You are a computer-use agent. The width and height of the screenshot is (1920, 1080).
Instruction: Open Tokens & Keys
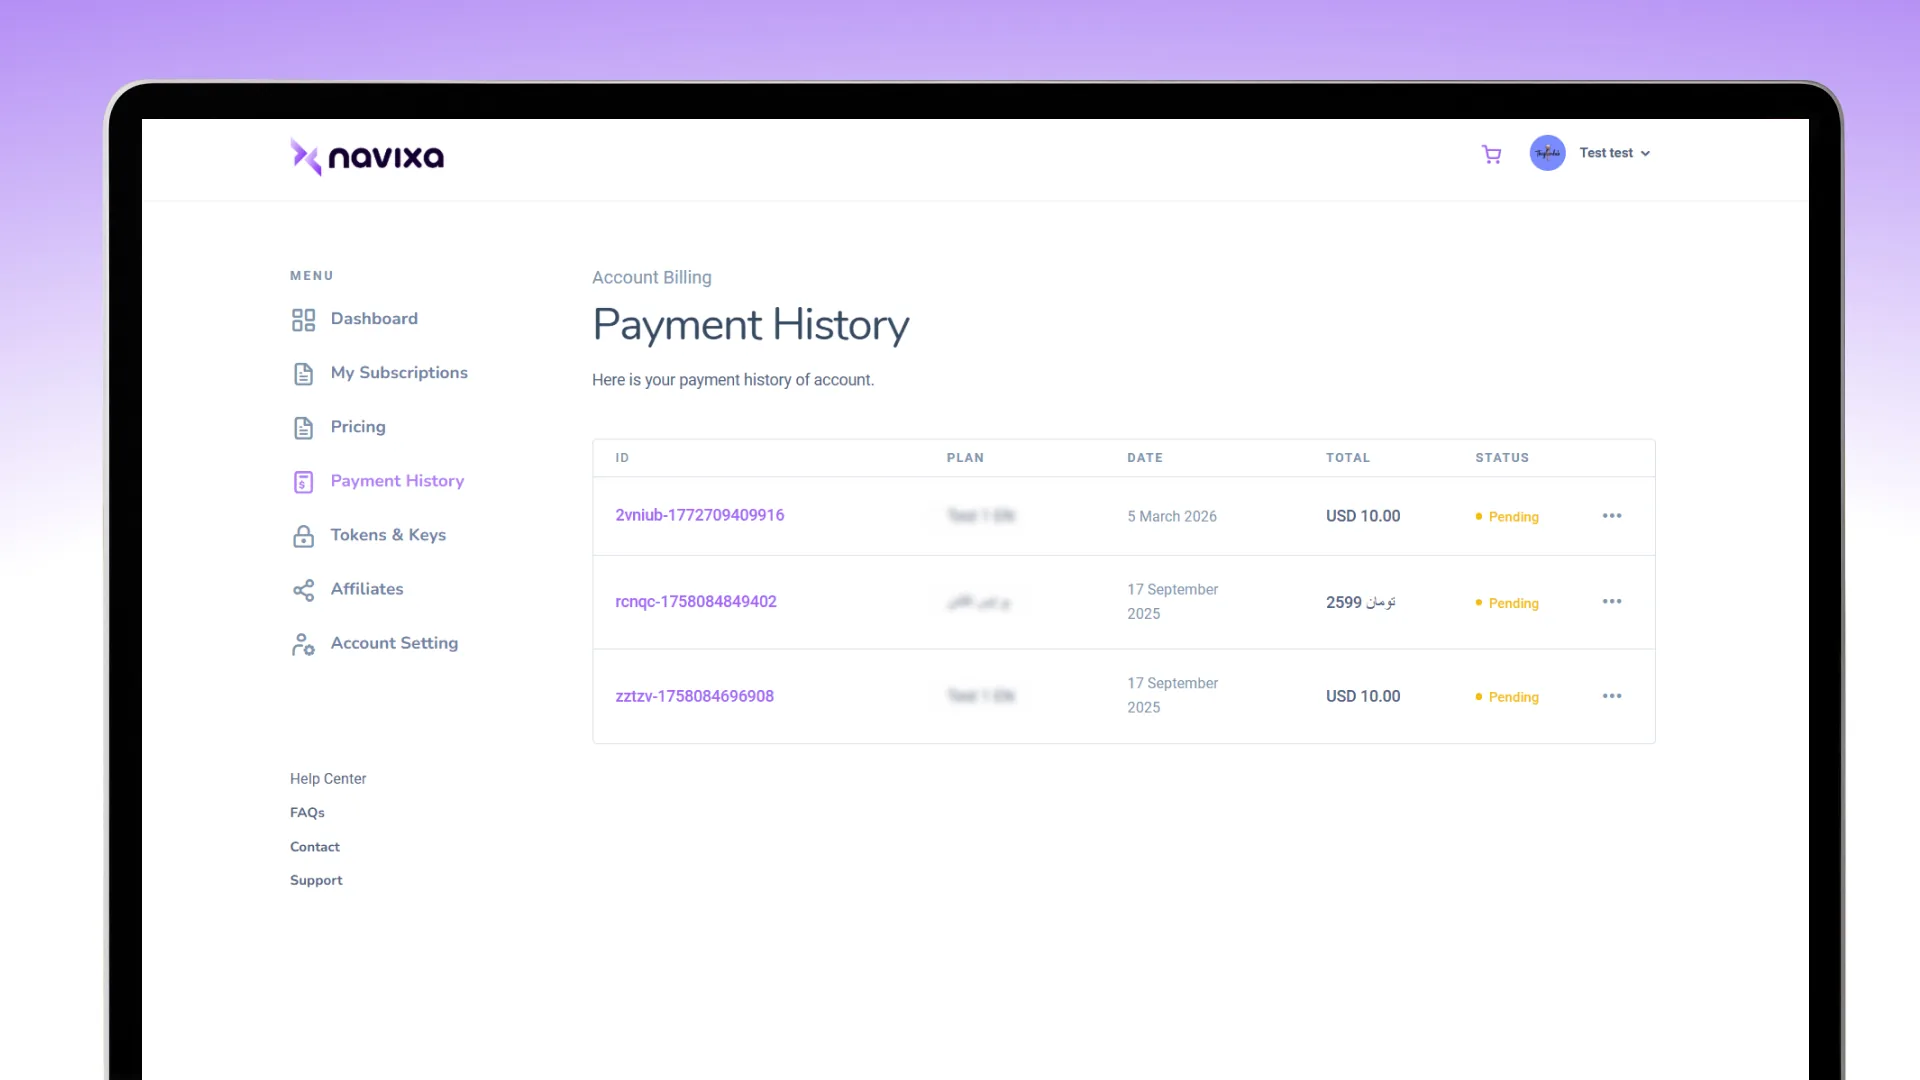tap(388, 535)
